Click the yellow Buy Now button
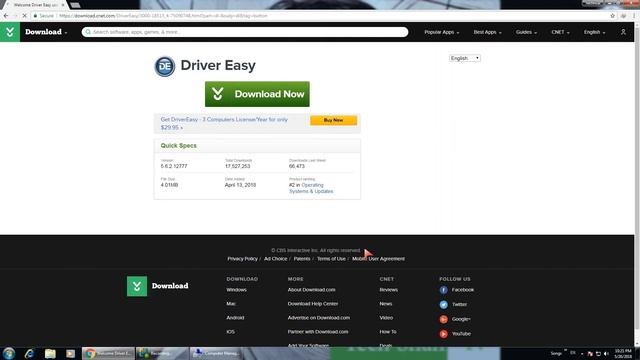 (x=333, y=120)
